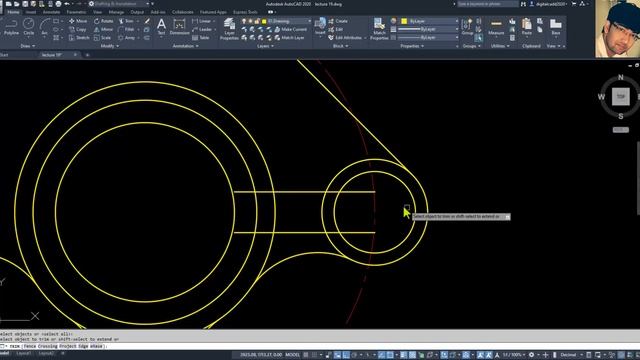This screenshot has height=360, width=640.
Task: Select the Arc tool
Action: point(44,27)
